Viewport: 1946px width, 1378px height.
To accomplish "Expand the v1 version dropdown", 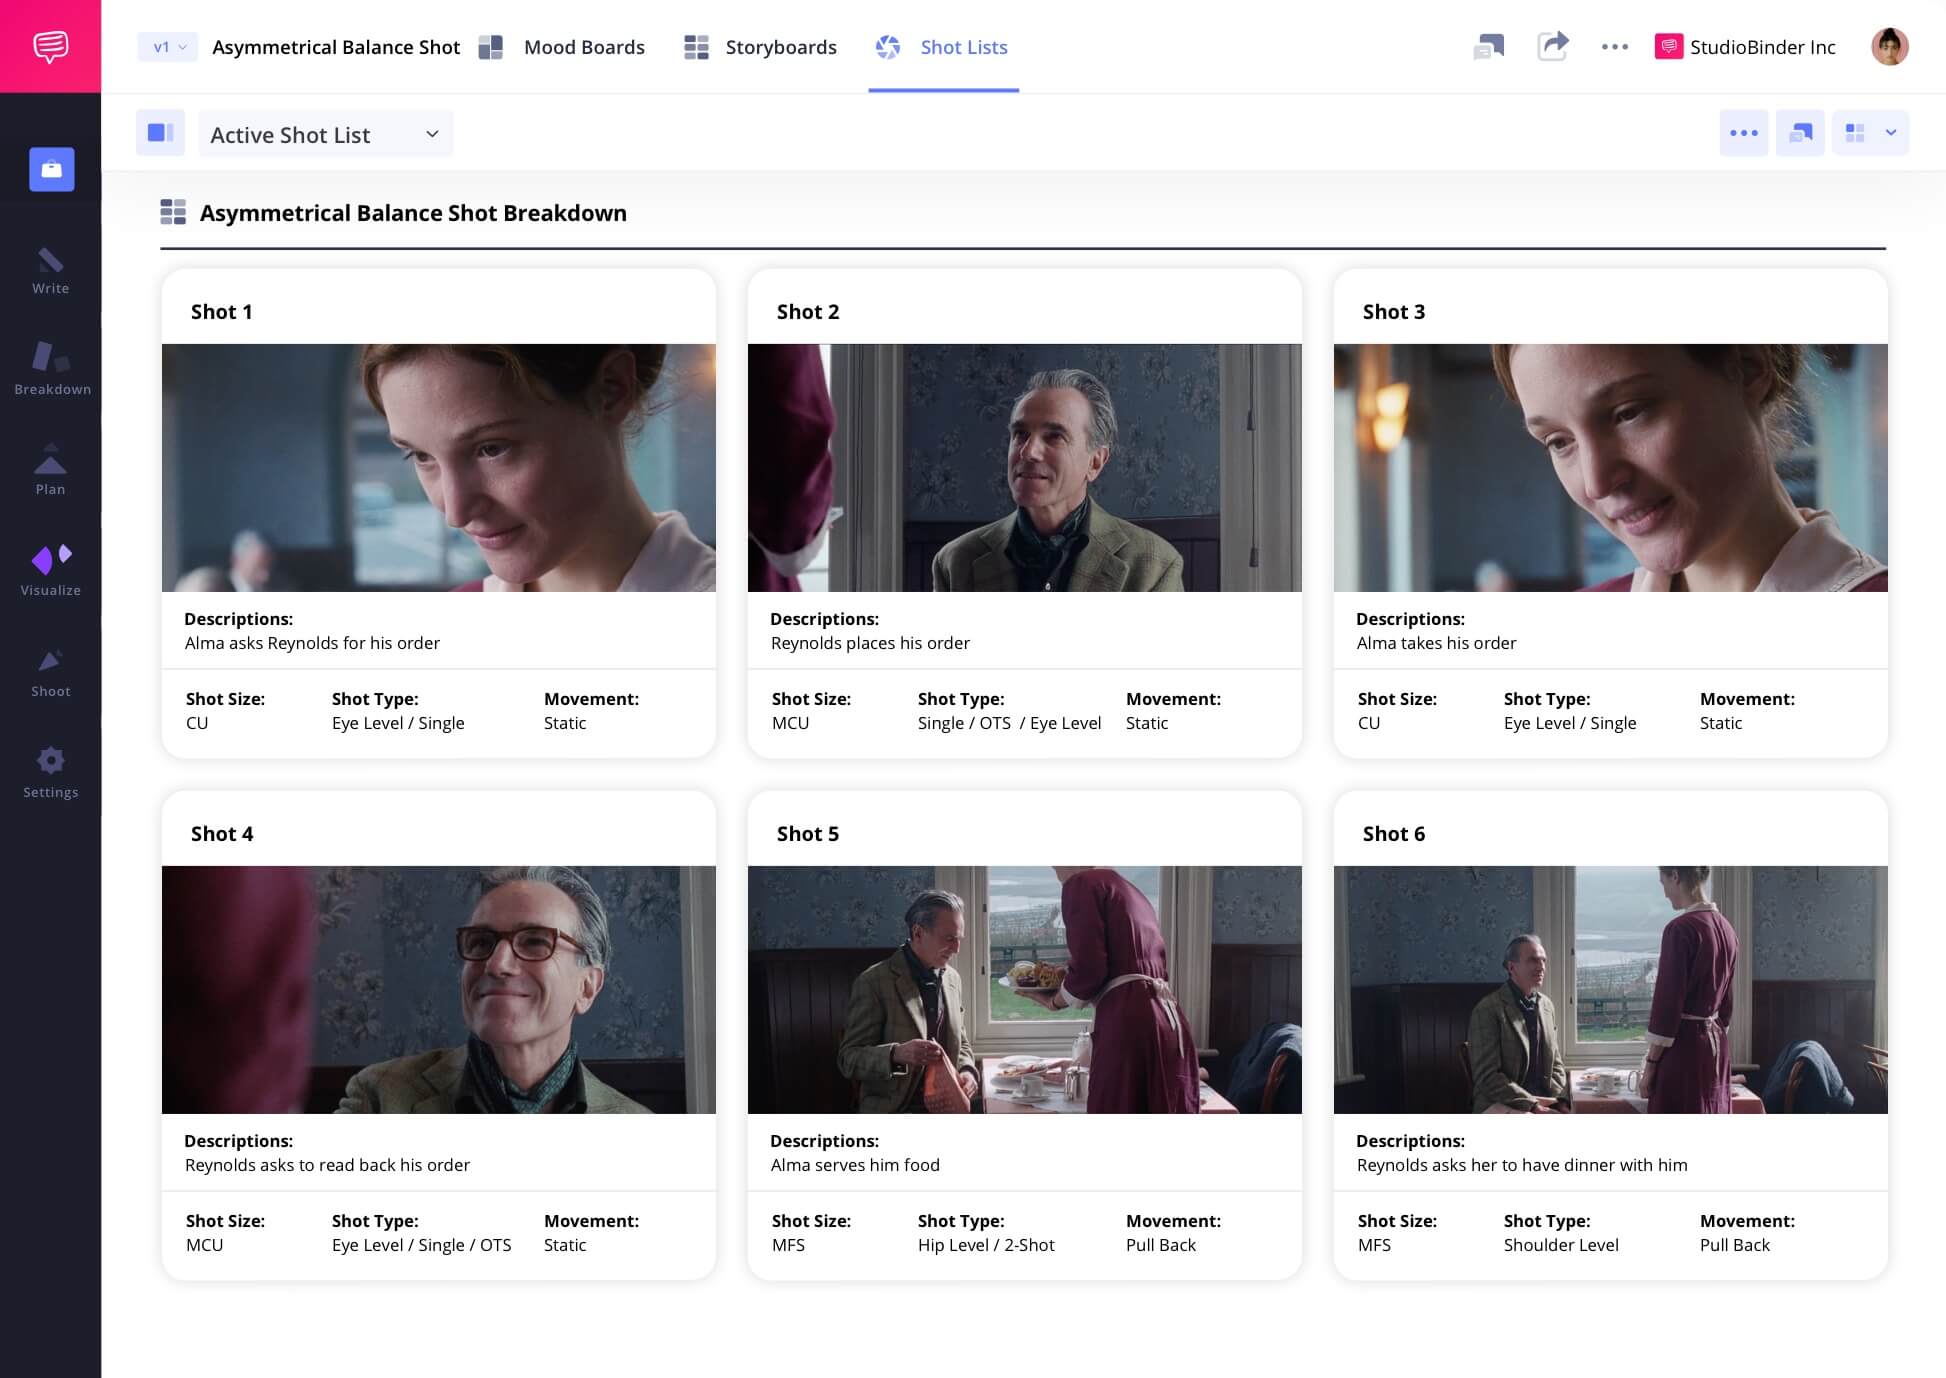I will click(x=166, y=46).
